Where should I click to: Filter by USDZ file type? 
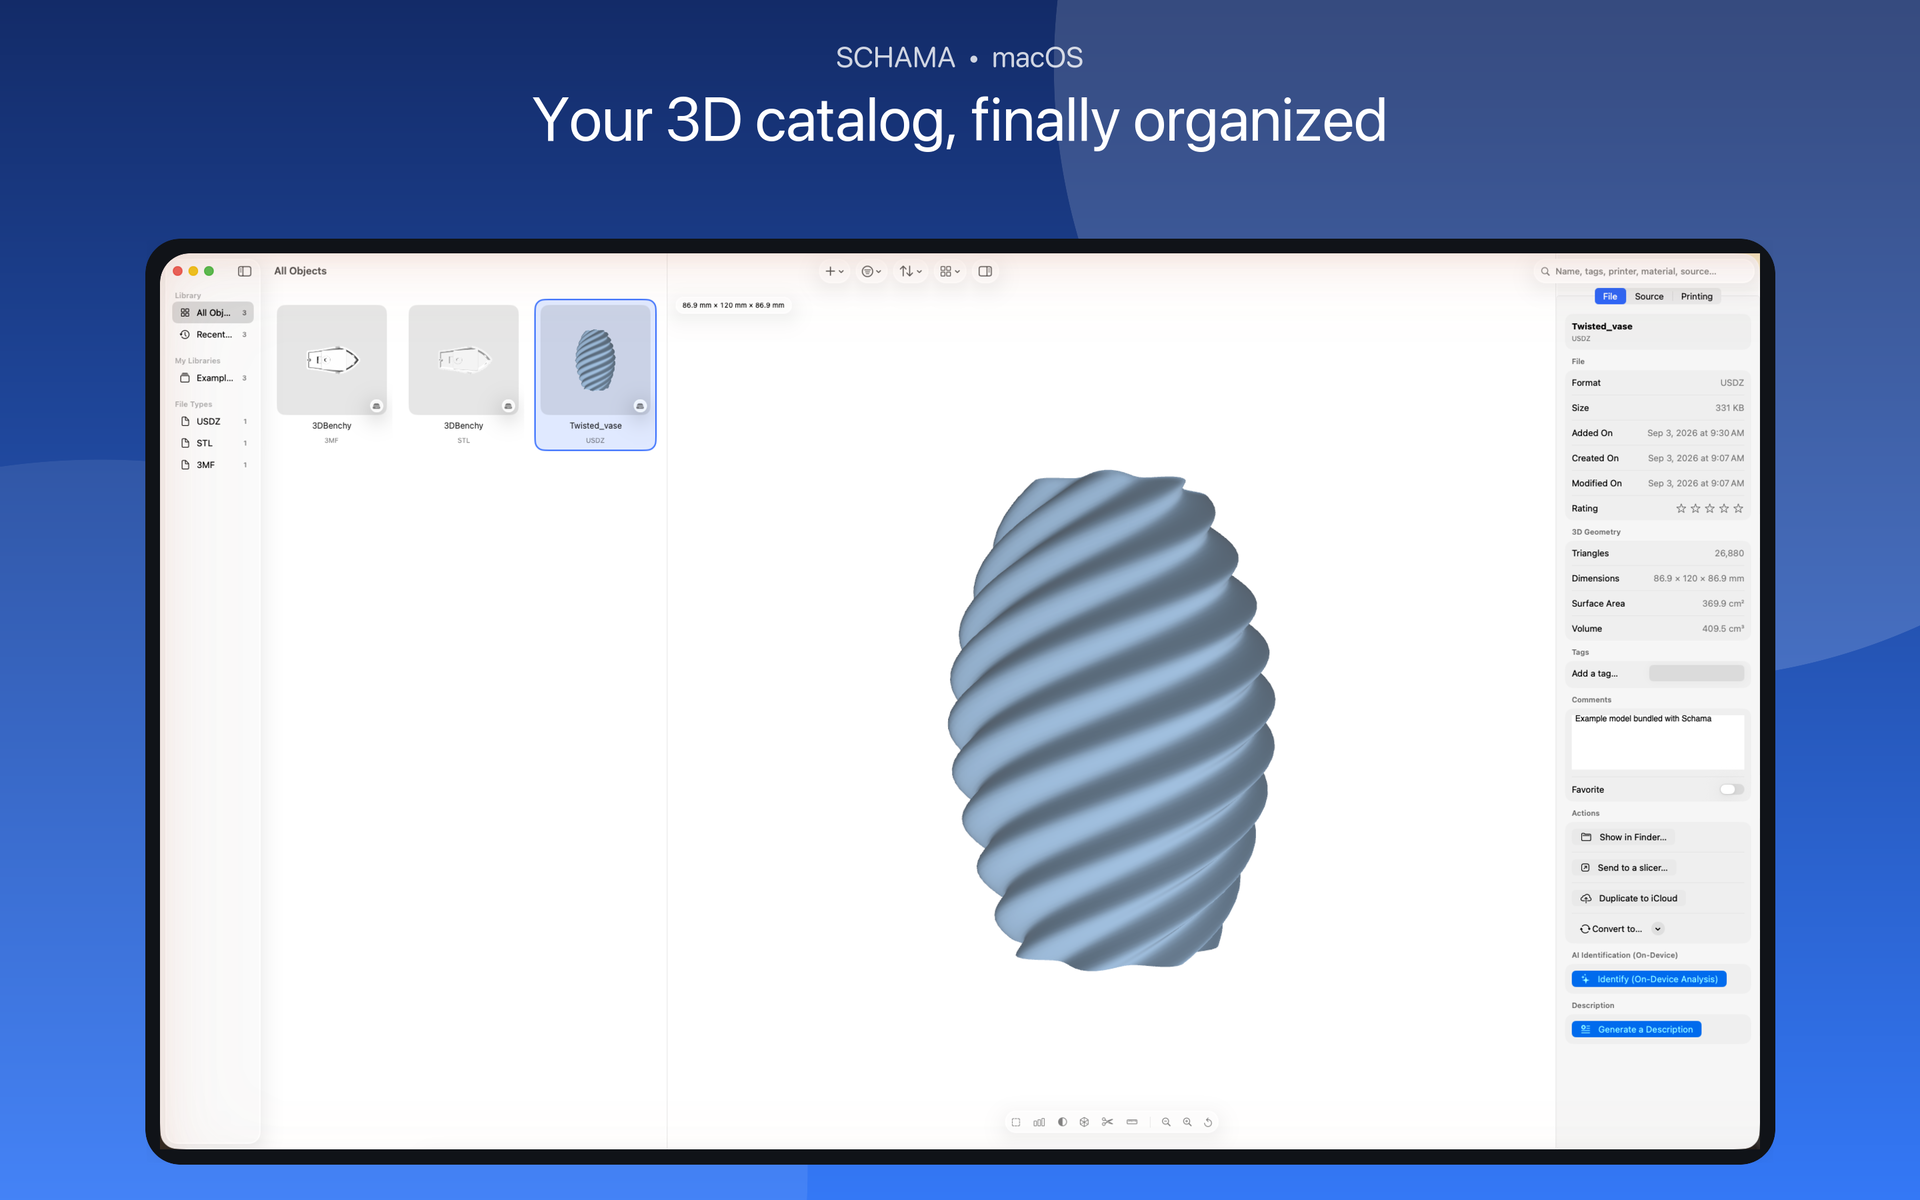click(x=213, y=422)
